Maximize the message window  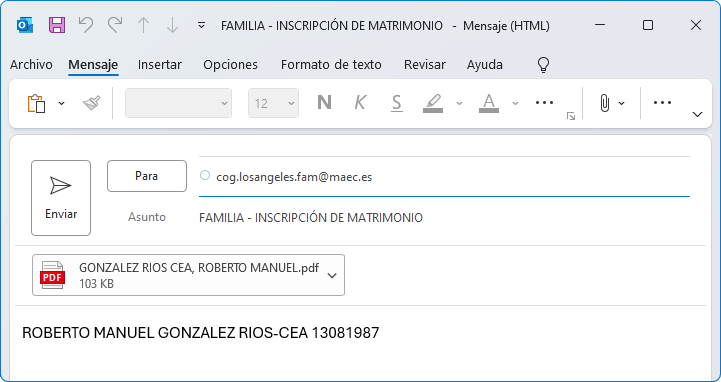(647, 25)
